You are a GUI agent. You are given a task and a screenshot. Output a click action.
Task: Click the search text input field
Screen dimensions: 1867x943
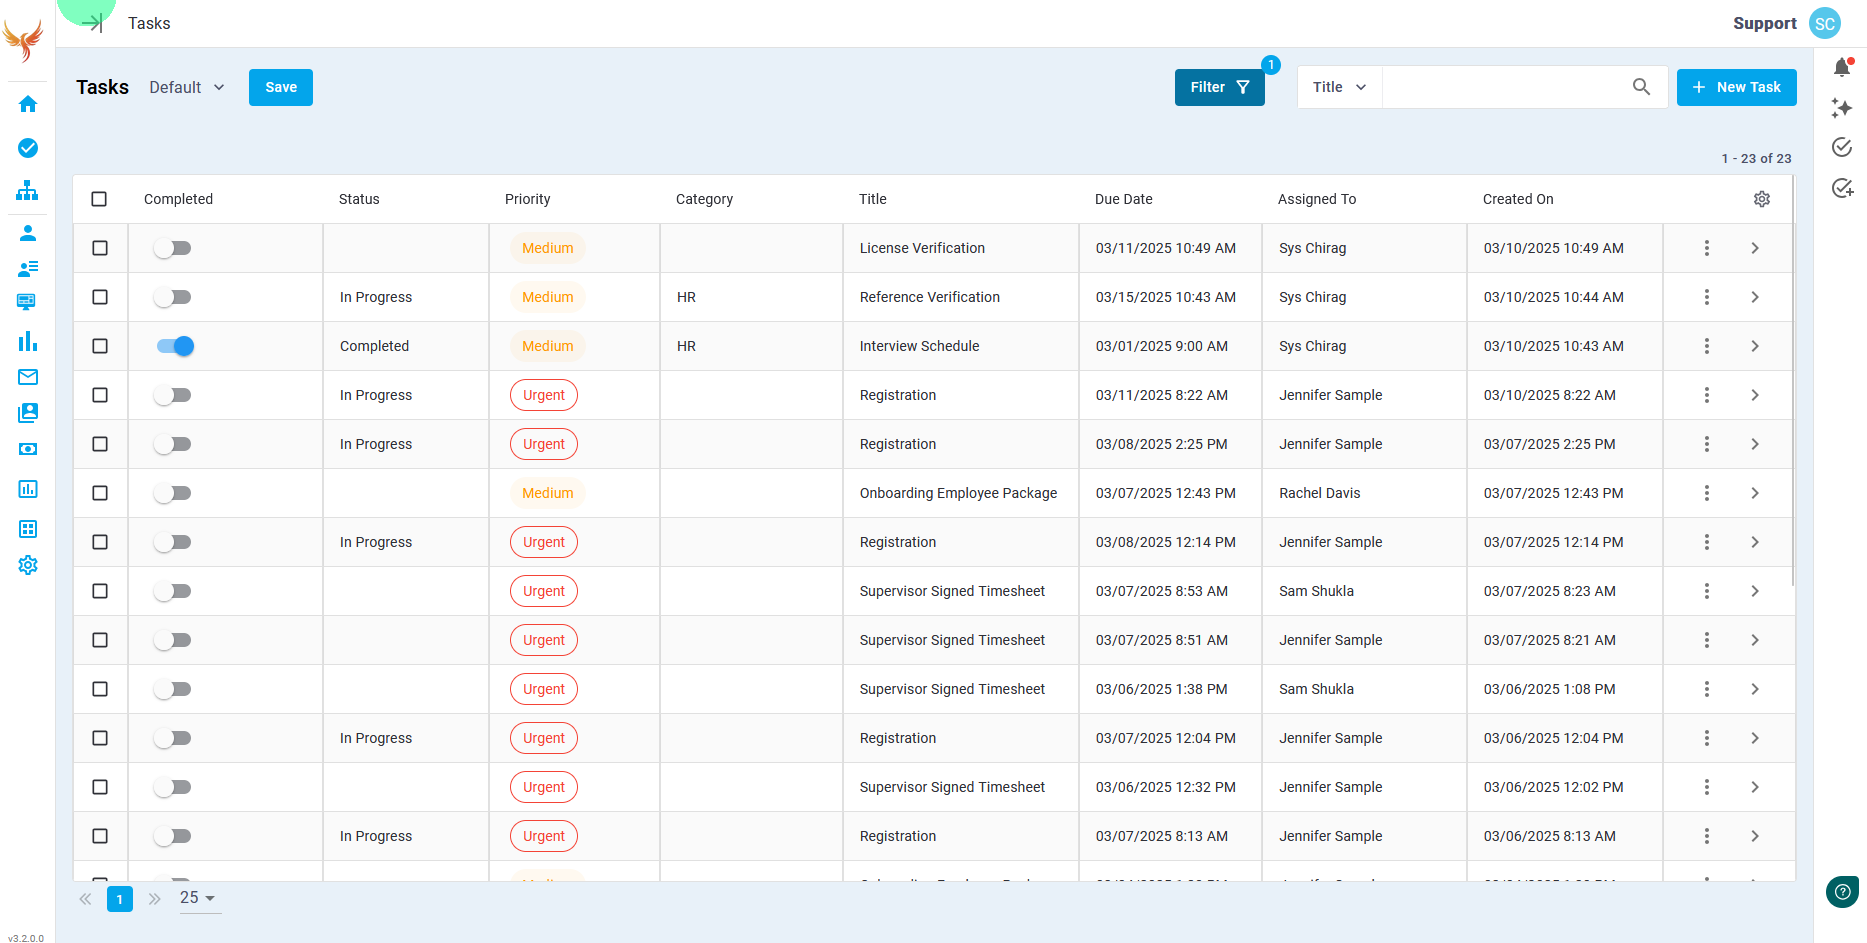[x=1504, y=87]
